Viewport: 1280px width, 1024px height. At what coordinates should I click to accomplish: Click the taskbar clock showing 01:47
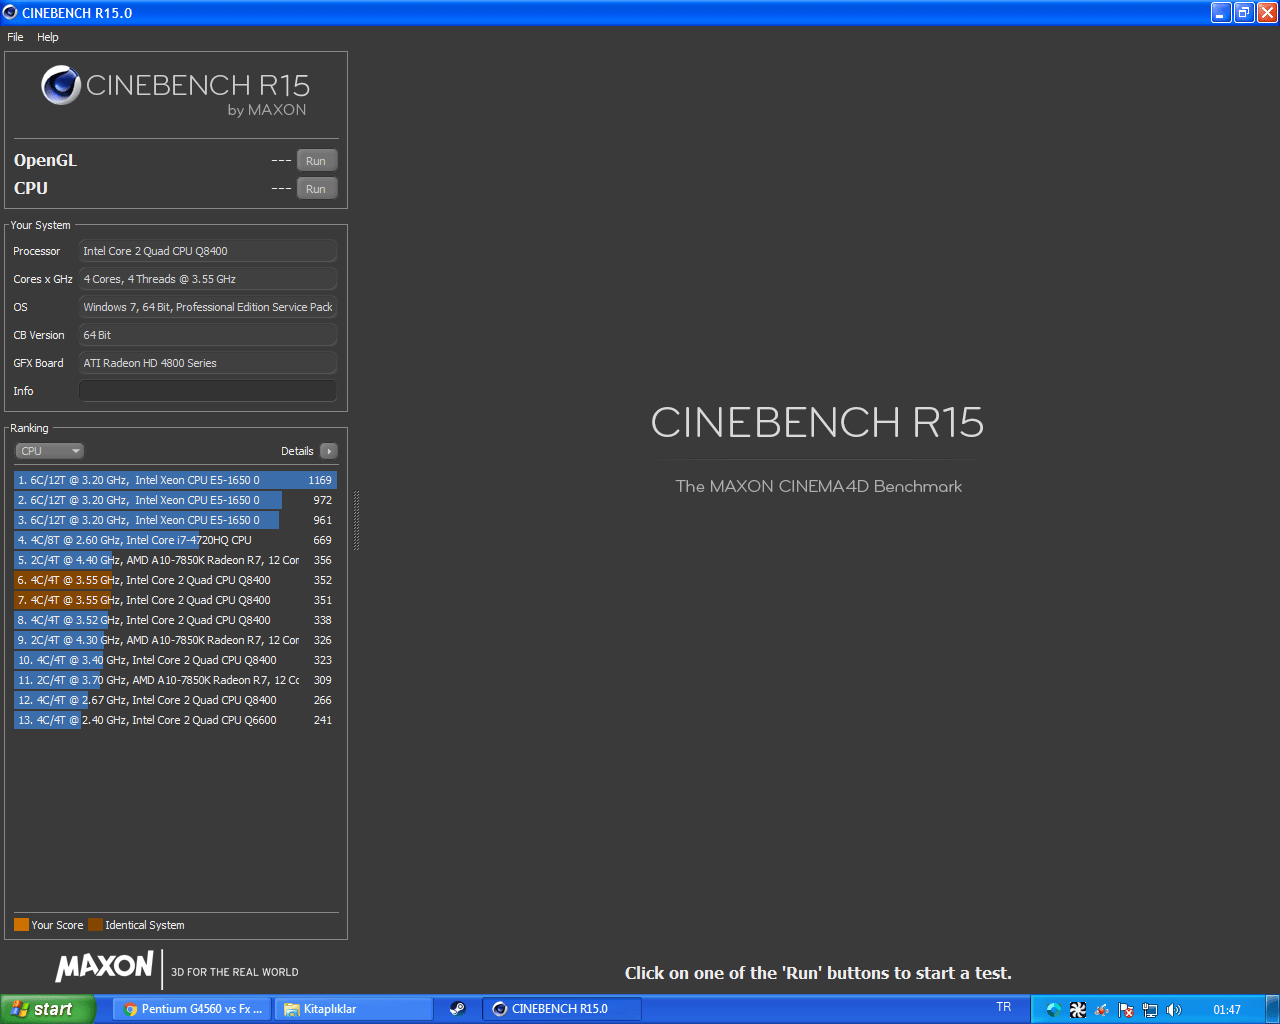[x=1227, y=1010]
